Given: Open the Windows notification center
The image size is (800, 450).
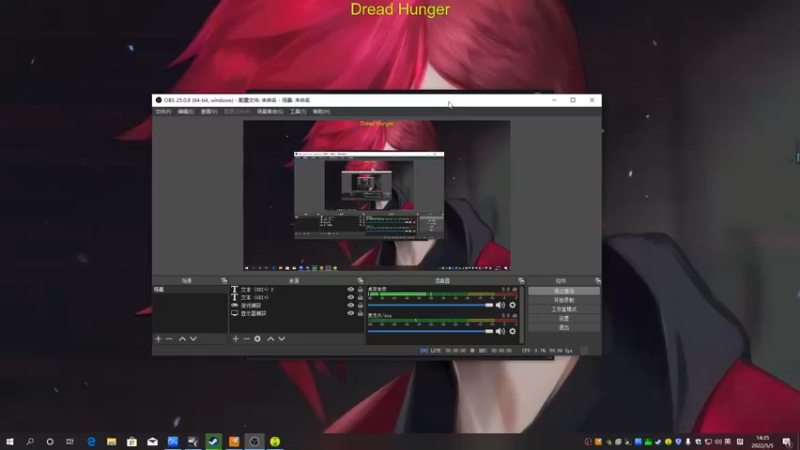Looking at the screenshot, I should click(787, 442).
